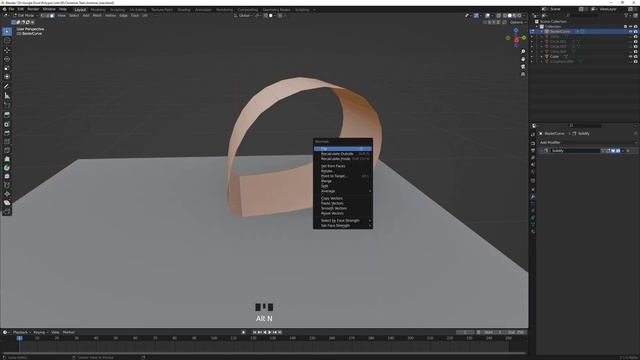Screen dimensions: 640x360
Task: Select the Measure tool
Action: point(7,96)
